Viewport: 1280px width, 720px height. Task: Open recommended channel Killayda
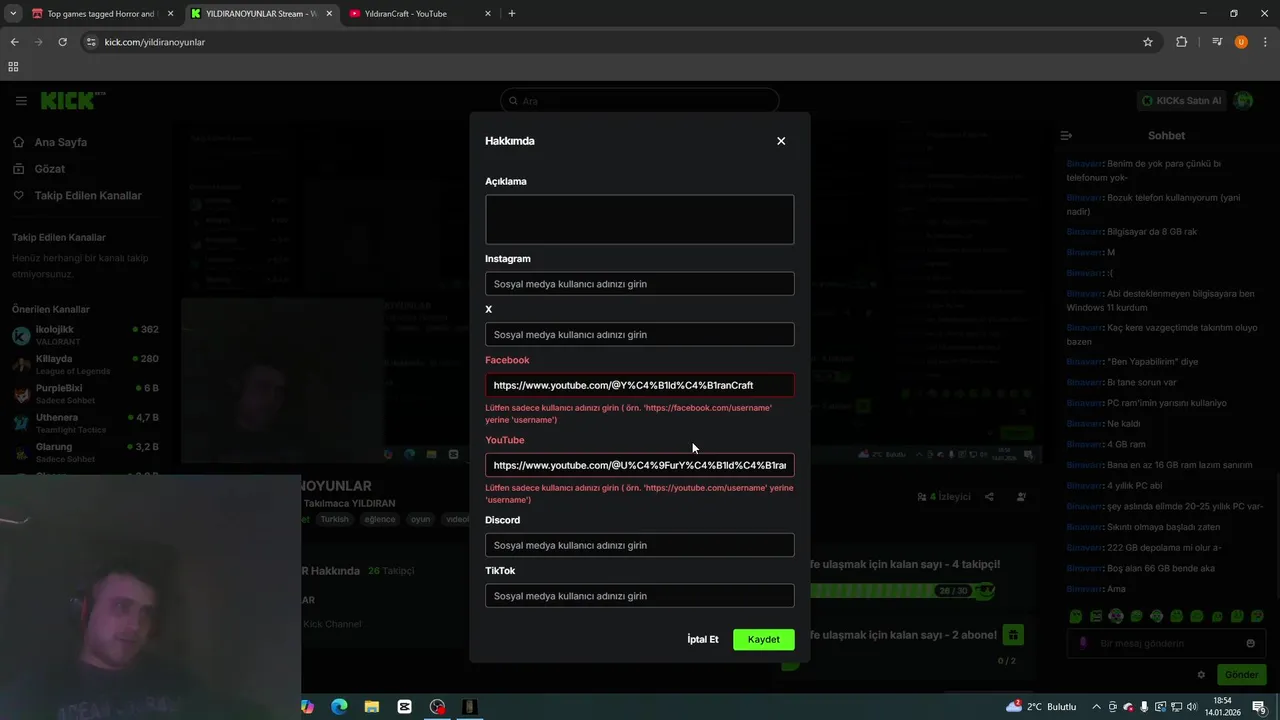point(85,364)
